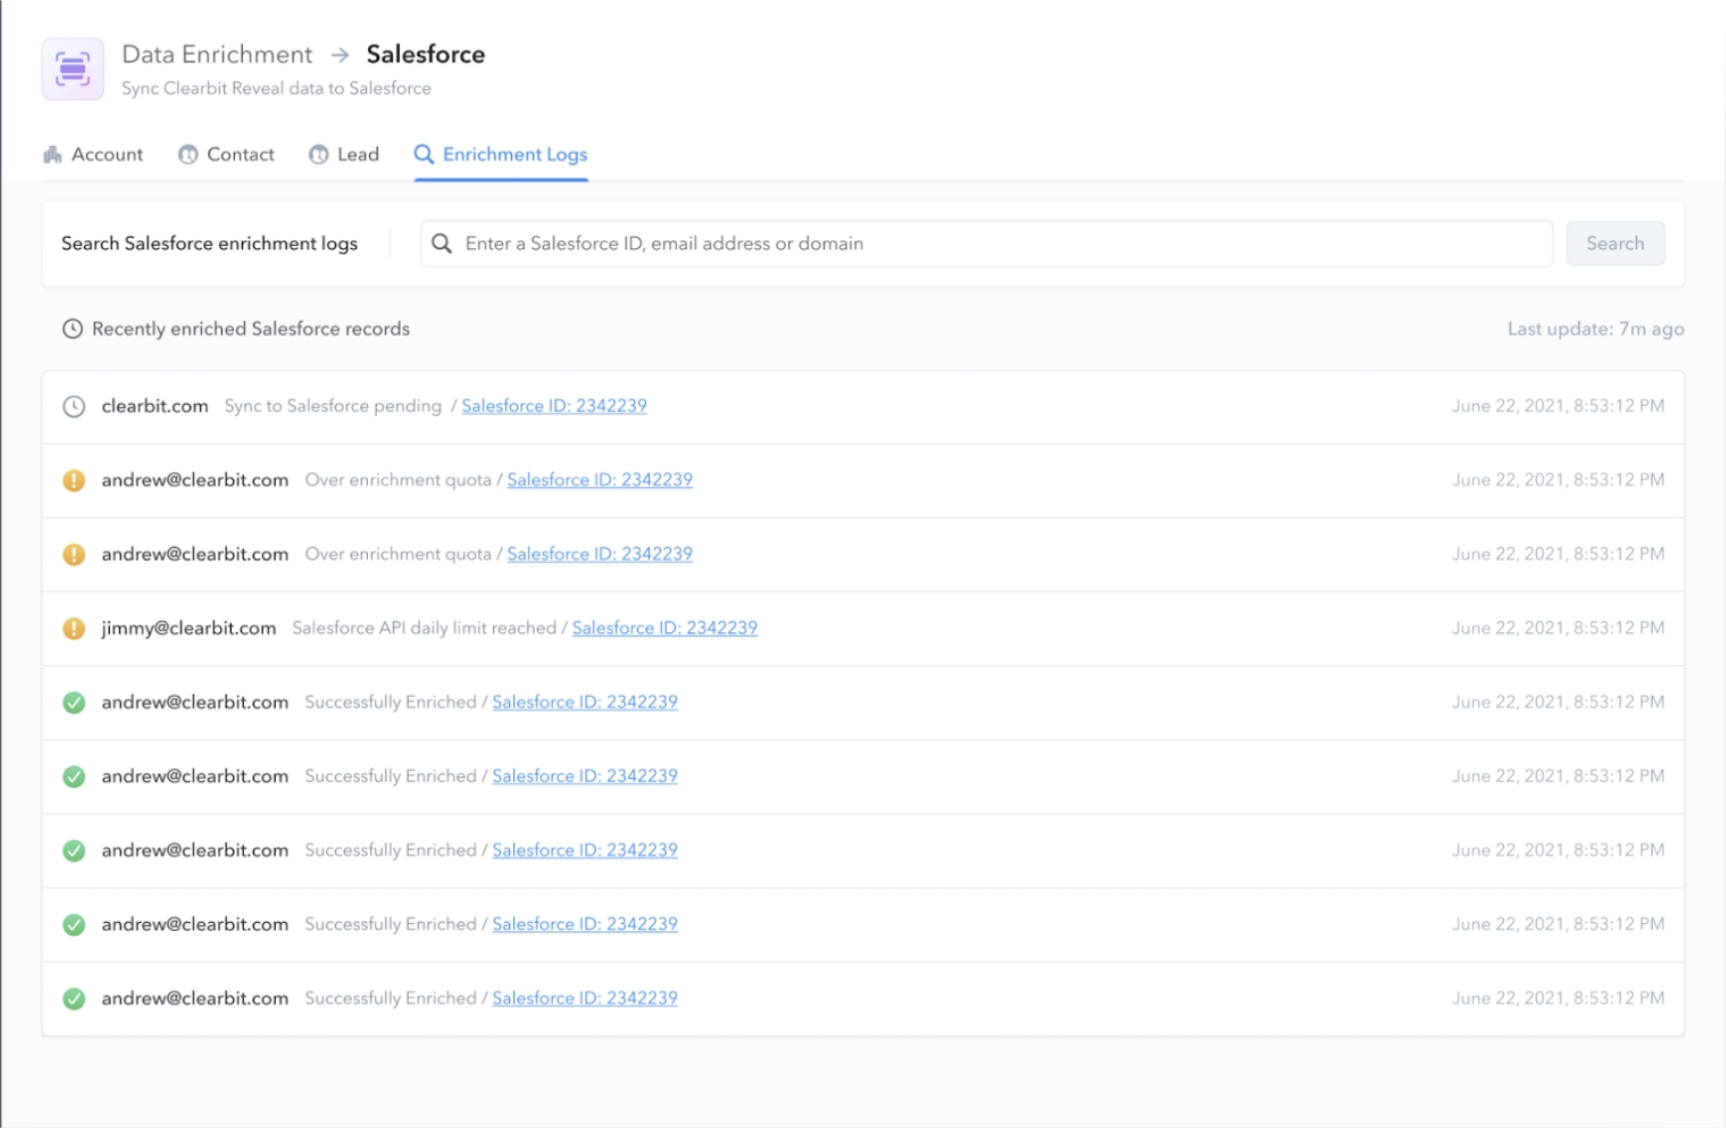This screenshot has height=1128, width=1726.
Task: Click the magnifier icon in search field
Action: click(x=442, y=243)
